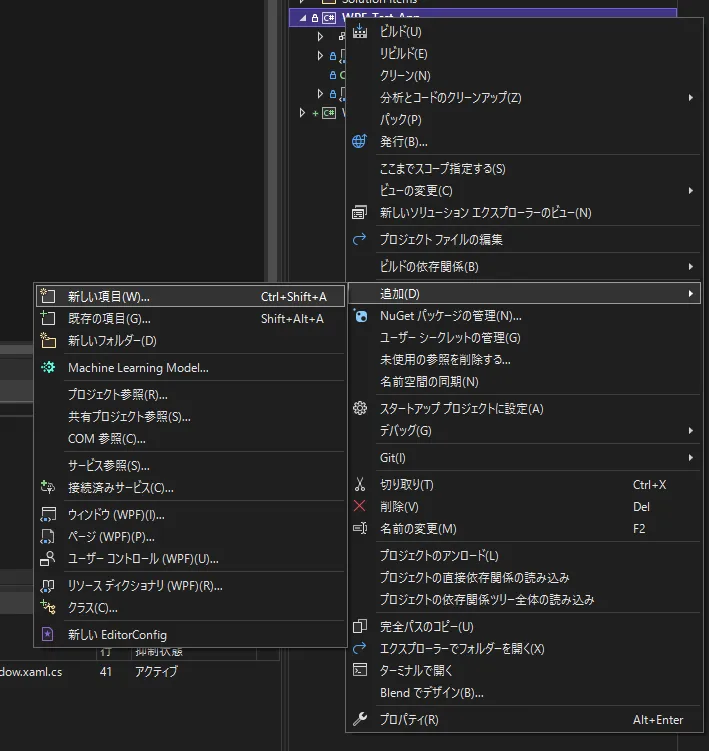Click the wrench icon beside プロパティ(R)
The image size is (709, 751).
(x=360, y=719)
